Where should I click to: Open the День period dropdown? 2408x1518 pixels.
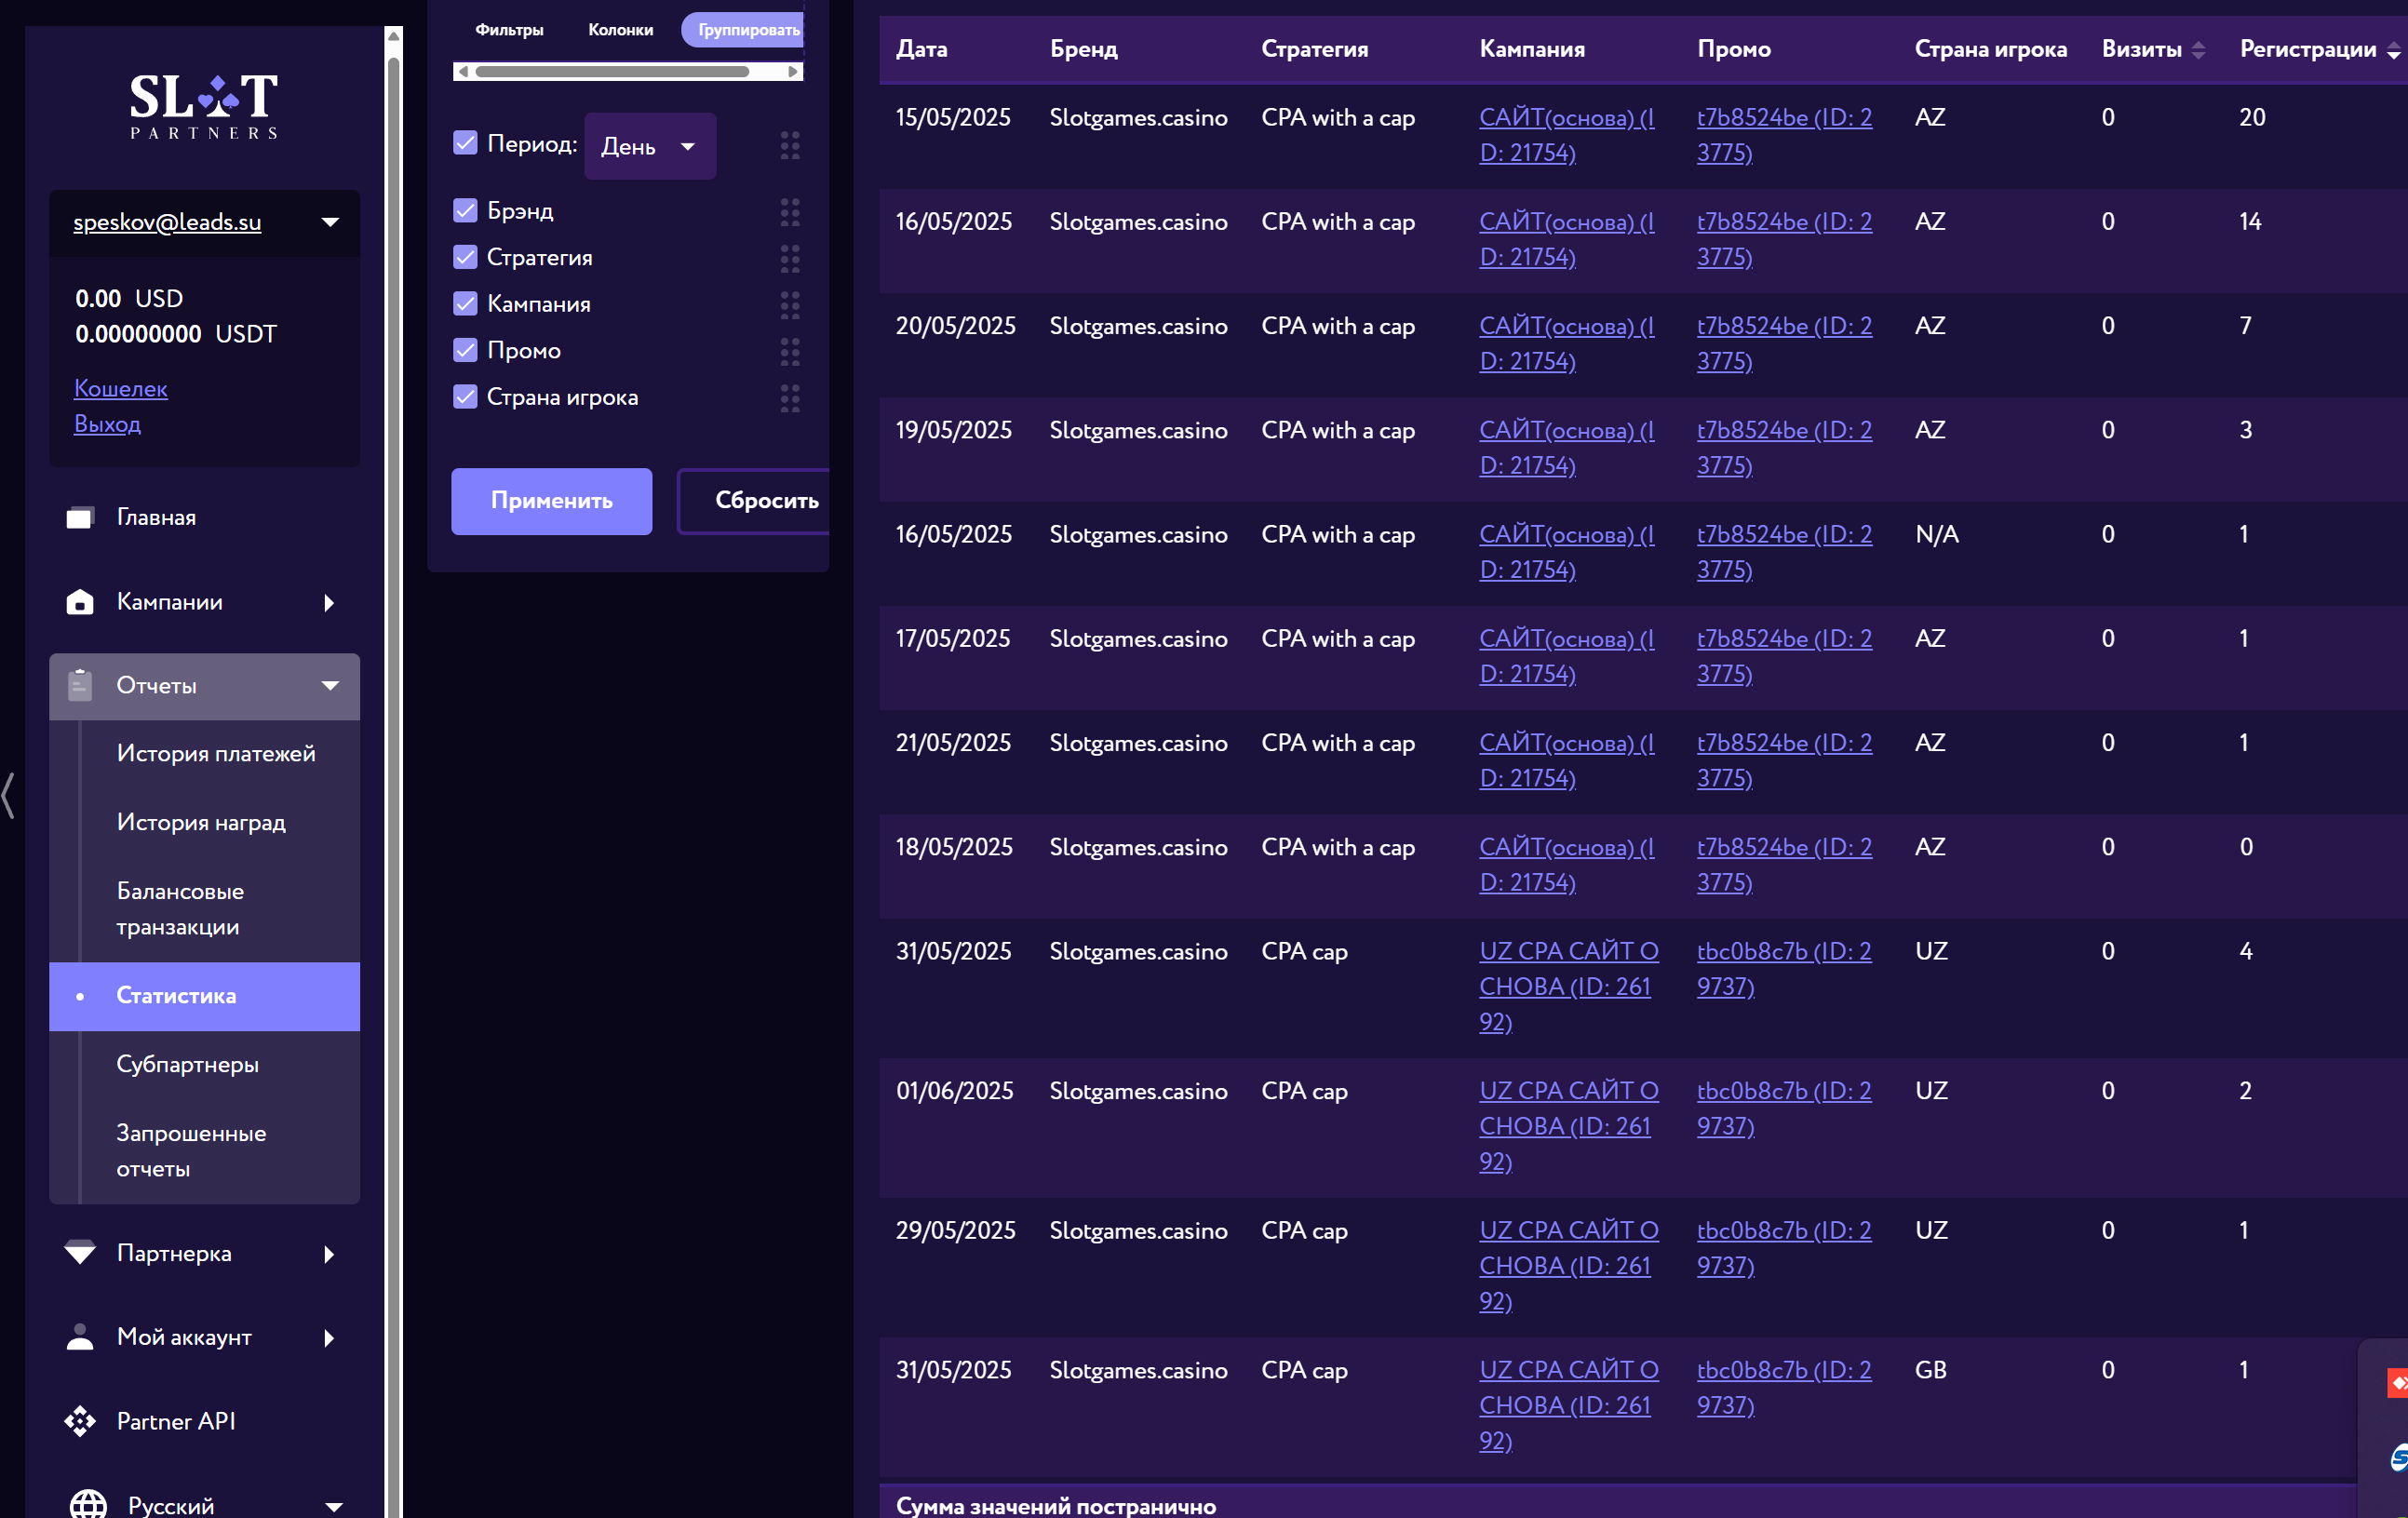(650, 146)
